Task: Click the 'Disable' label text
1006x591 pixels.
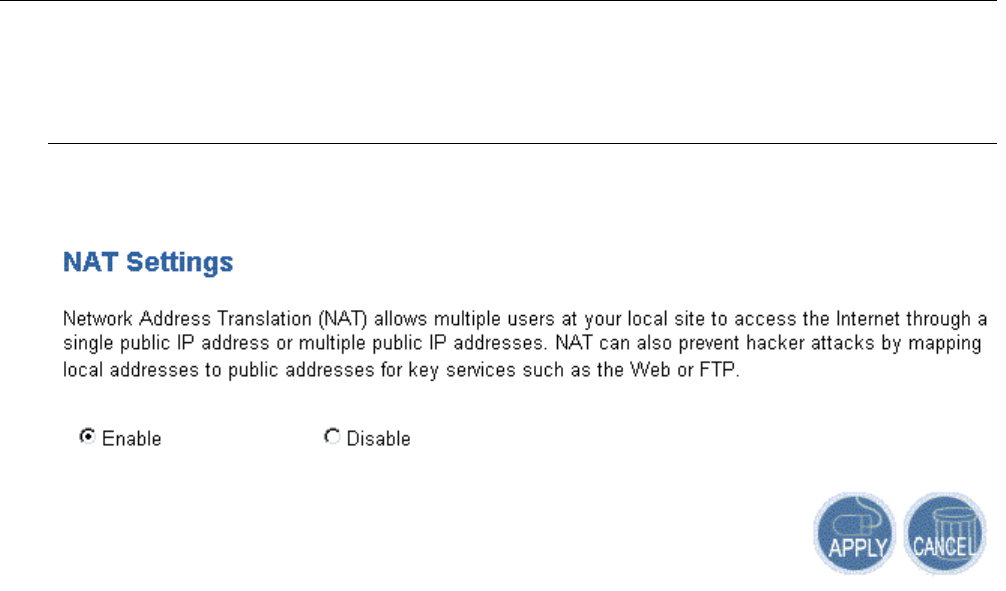Action: (x=378, y=439)
